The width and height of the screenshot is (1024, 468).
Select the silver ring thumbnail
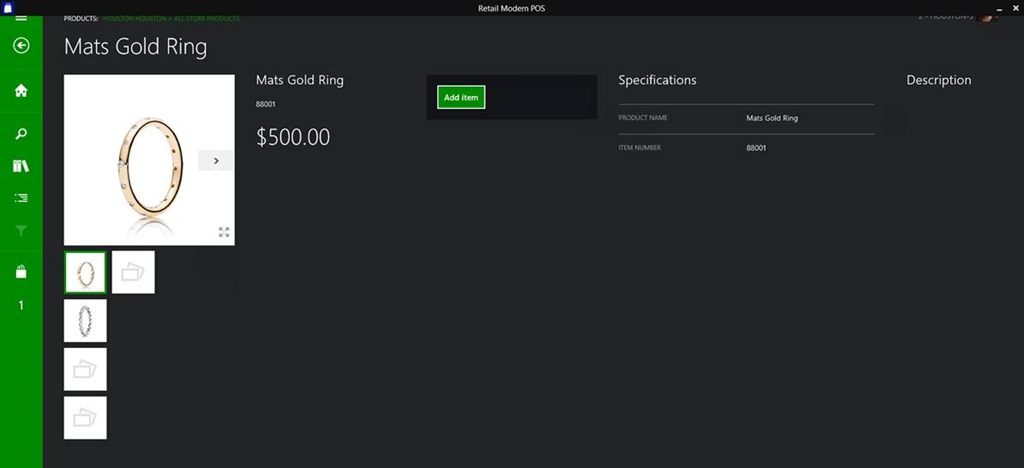coord(85,321)
